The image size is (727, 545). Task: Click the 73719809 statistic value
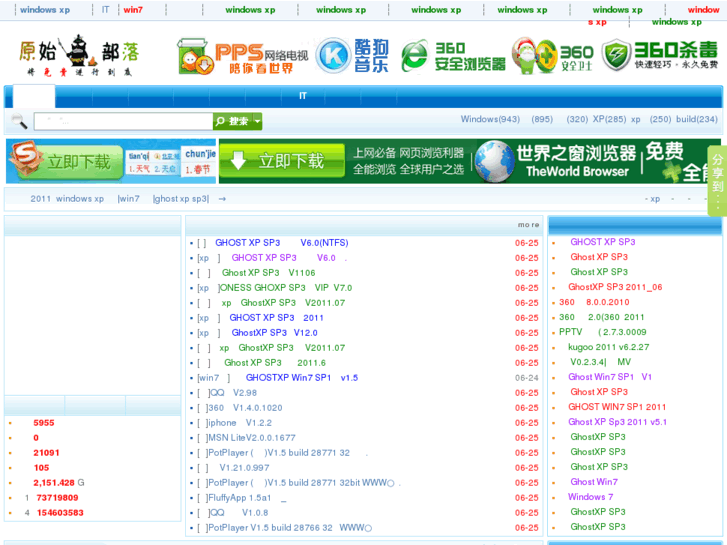[x=57, y=498]
